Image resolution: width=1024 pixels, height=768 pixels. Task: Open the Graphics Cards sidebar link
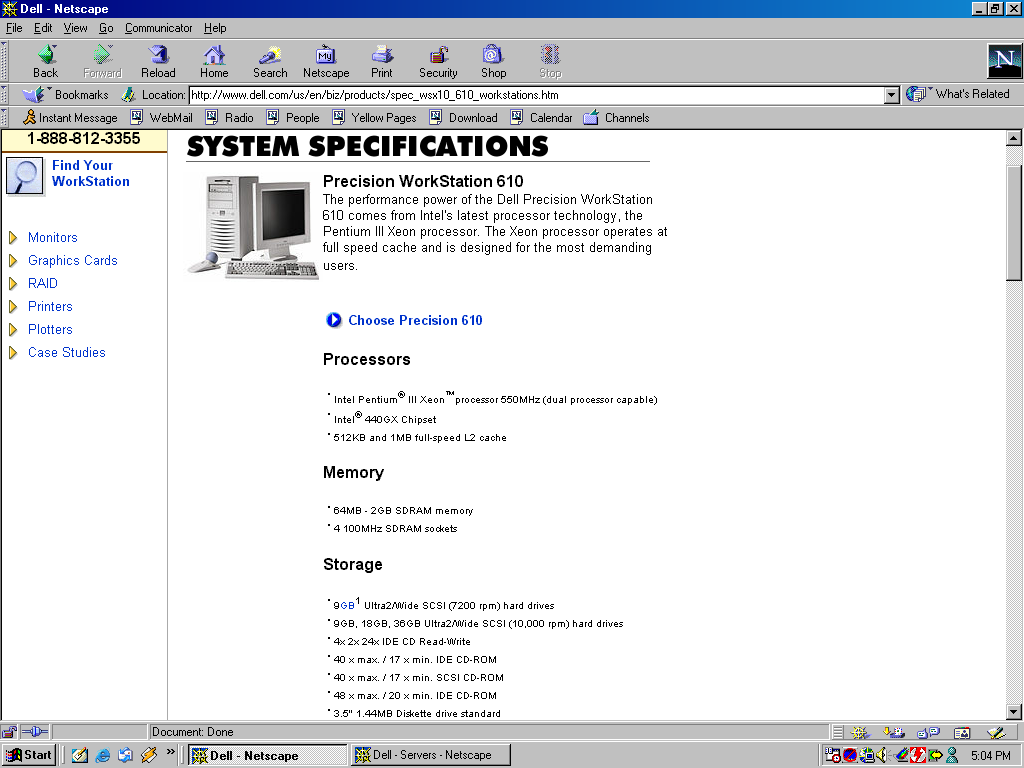click(x=72, y=261)
